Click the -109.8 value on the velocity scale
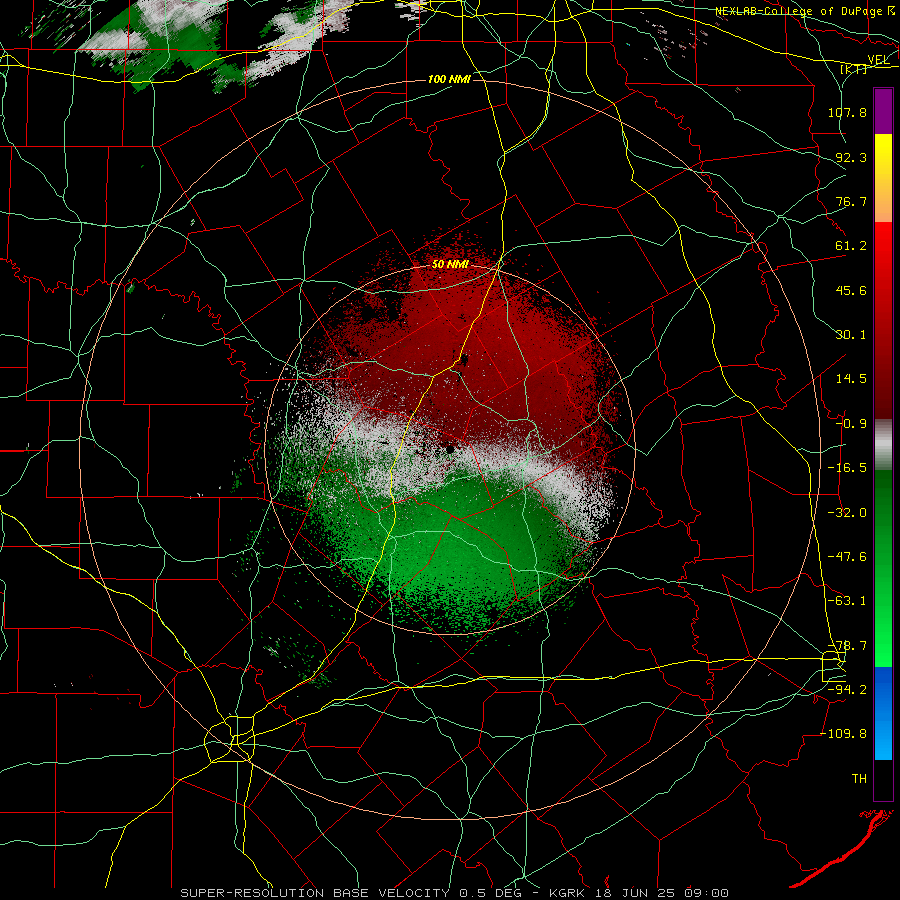The height and width of the screenshot is (900, 900). [843, 734]
